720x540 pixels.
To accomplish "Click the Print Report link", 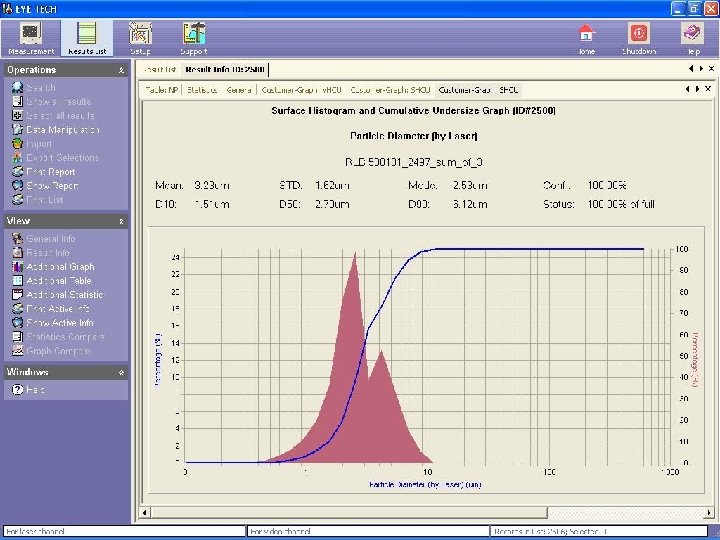I will coord(51,172).
